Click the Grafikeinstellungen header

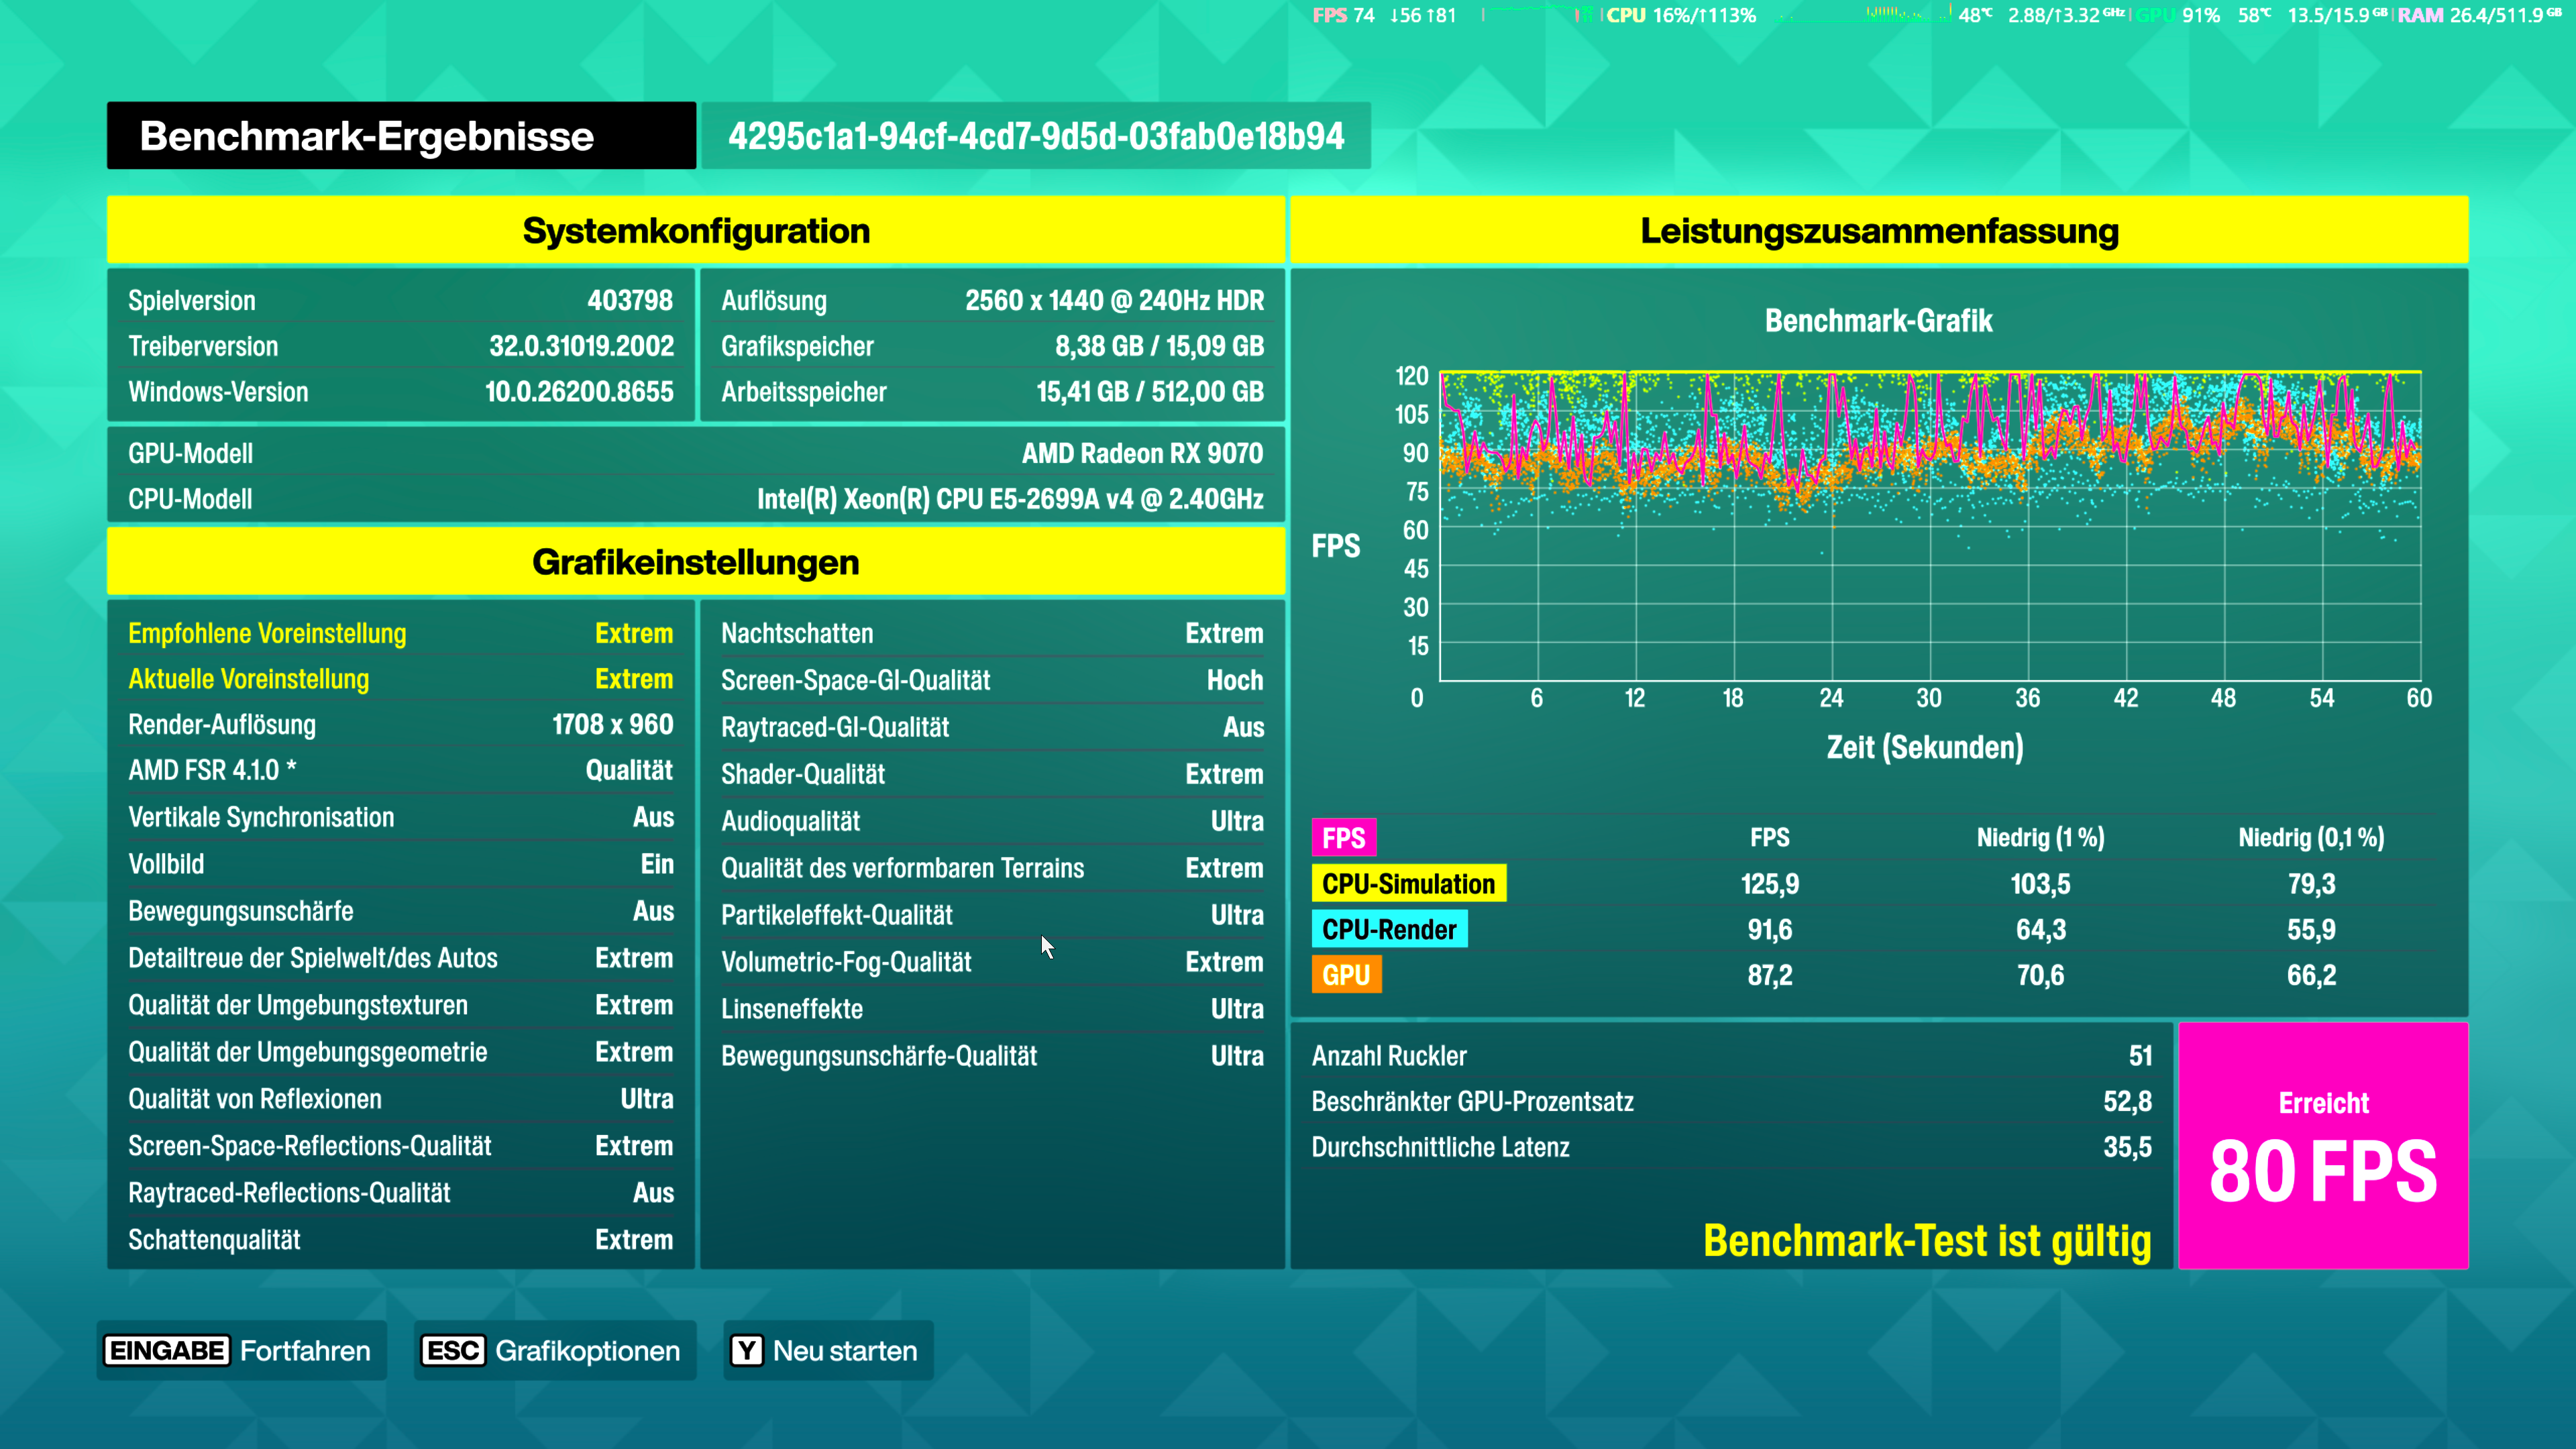tap(696, 562)
